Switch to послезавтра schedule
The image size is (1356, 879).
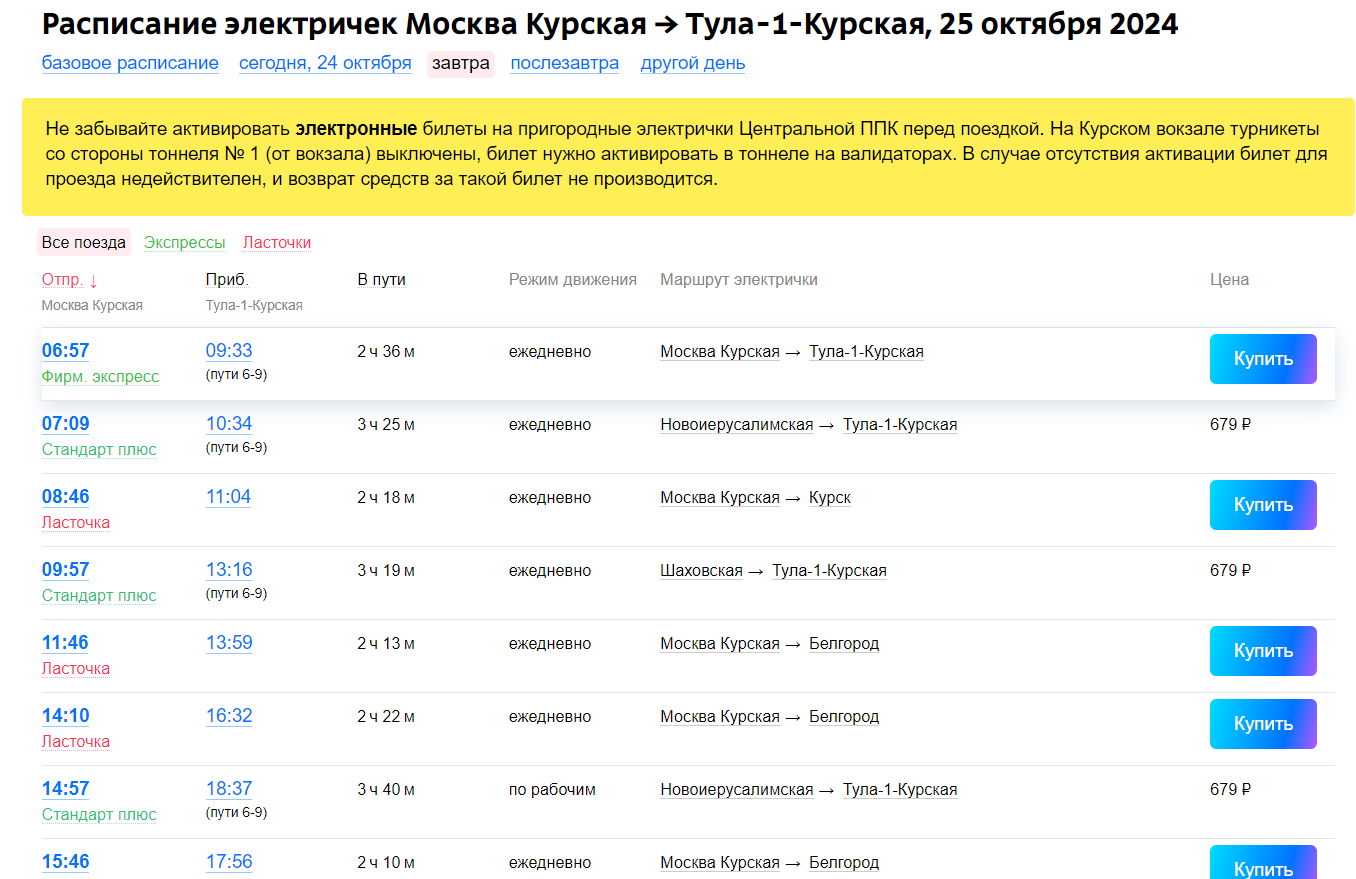(x=564, y=63)
